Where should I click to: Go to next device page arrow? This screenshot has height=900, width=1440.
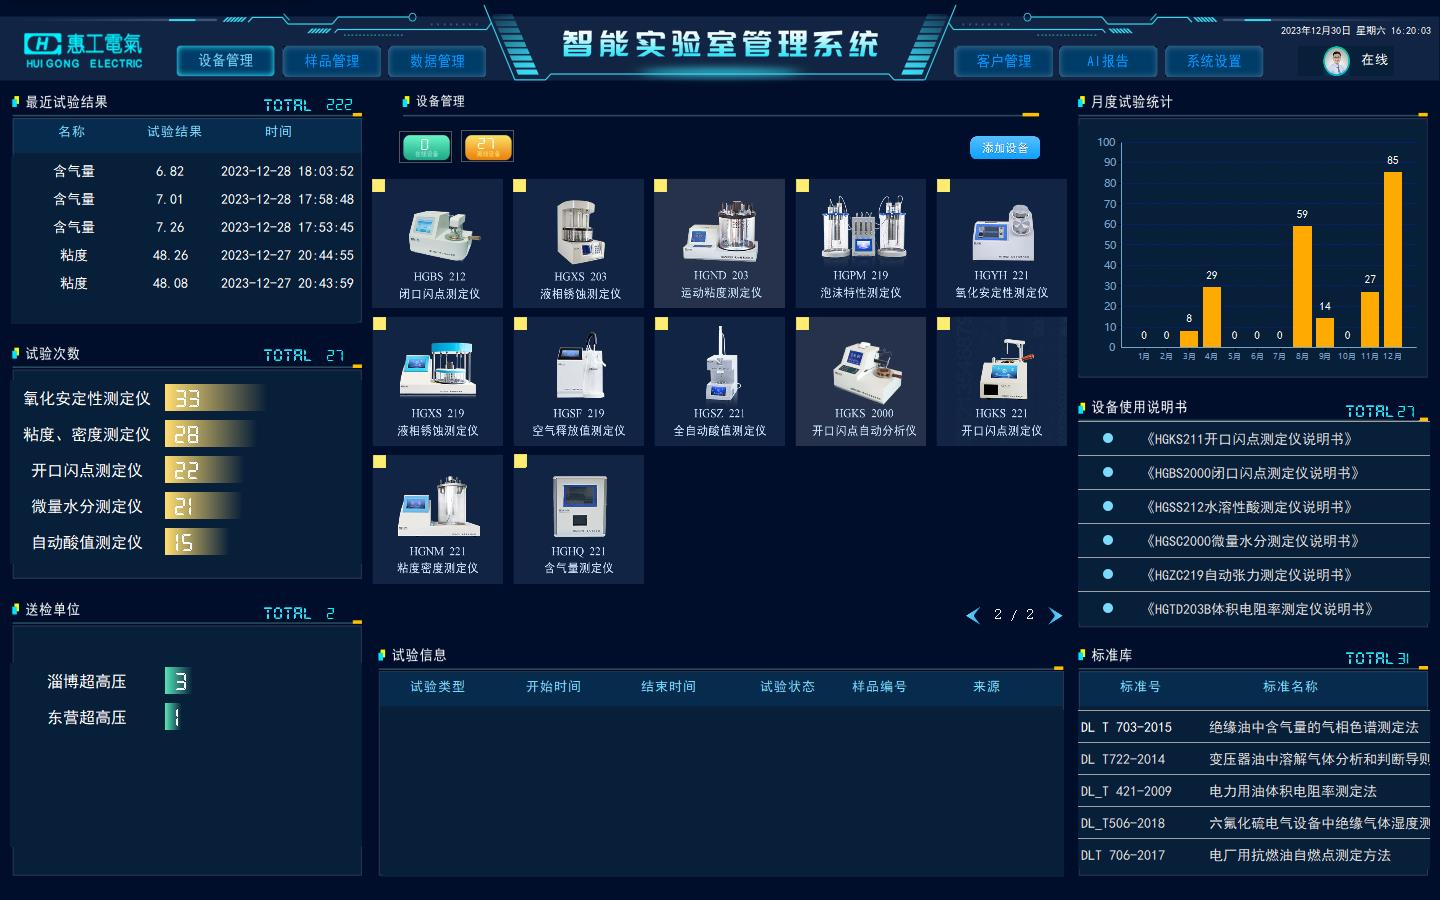[1055, 615]
